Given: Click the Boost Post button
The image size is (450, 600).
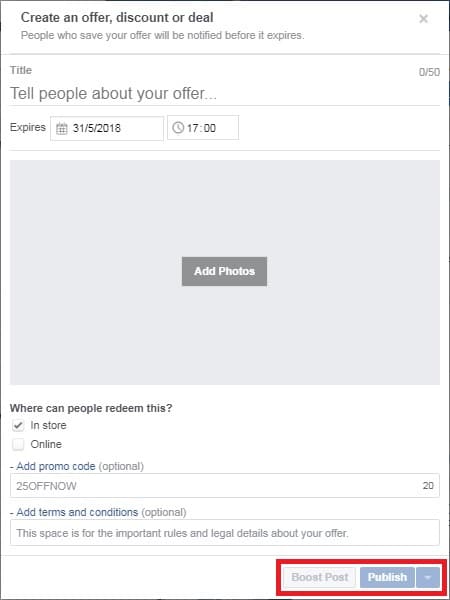Looking at the screenshot, I should [x=320, y=577].
